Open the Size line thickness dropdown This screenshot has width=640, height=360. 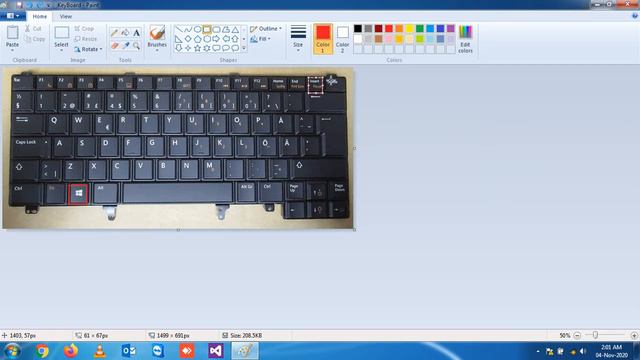[x=298, y=39]
